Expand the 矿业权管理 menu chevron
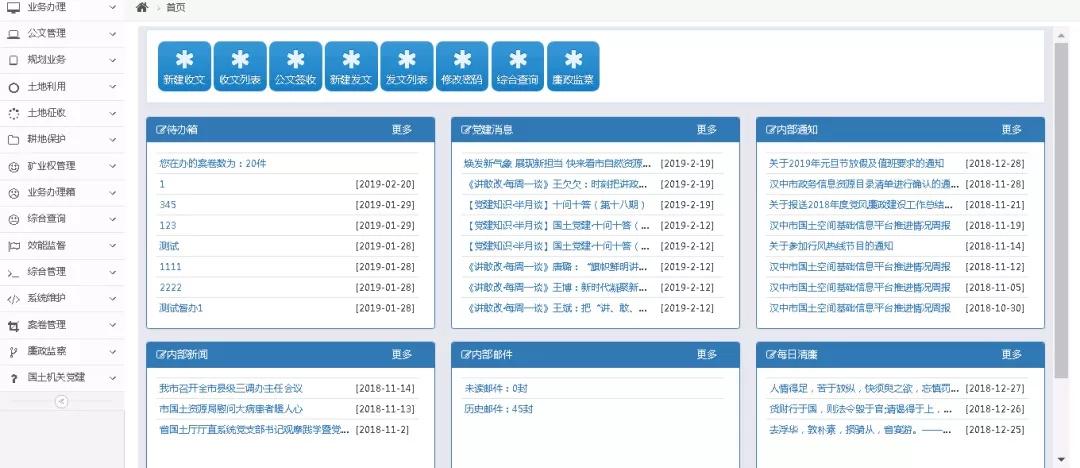The image size is (1080, 468). tap(112, 166)
